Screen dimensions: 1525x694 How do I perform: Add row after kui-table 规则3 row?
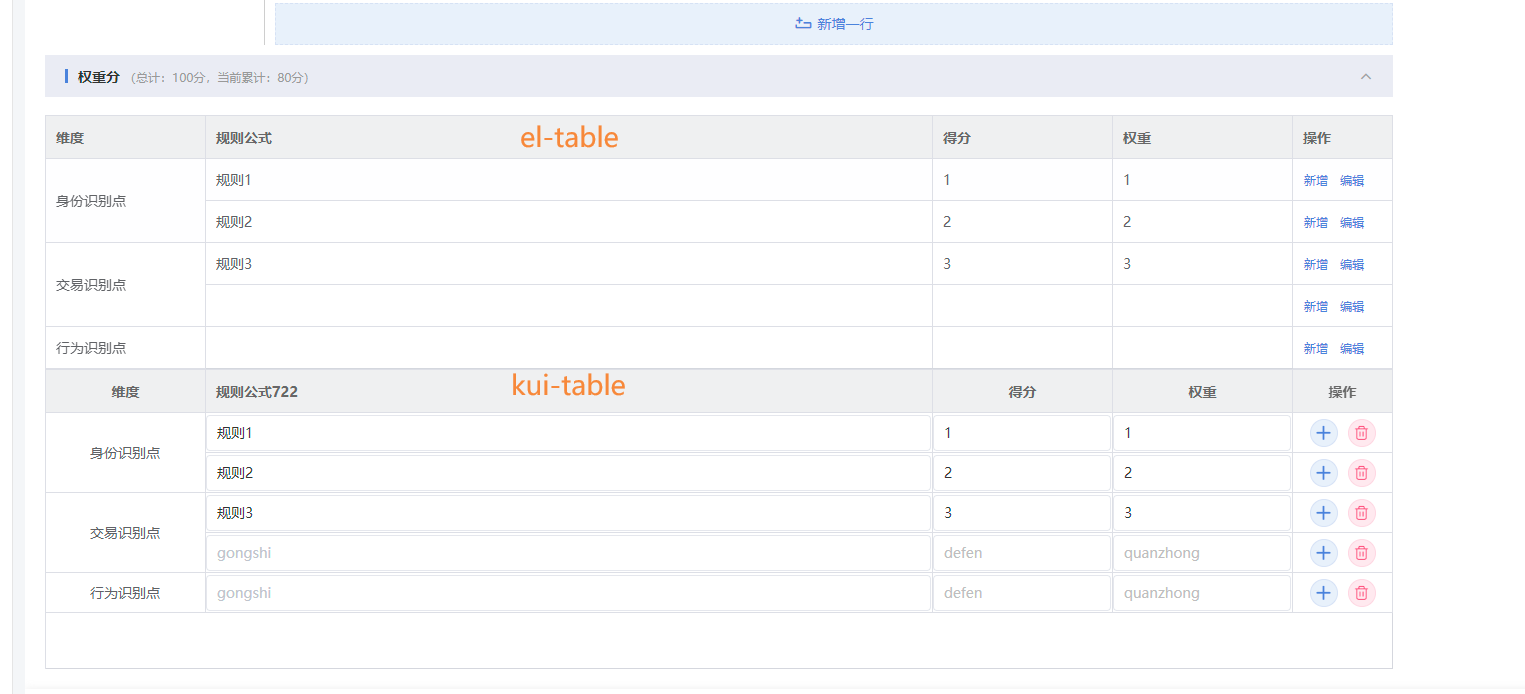click(x=1323, y=513)
